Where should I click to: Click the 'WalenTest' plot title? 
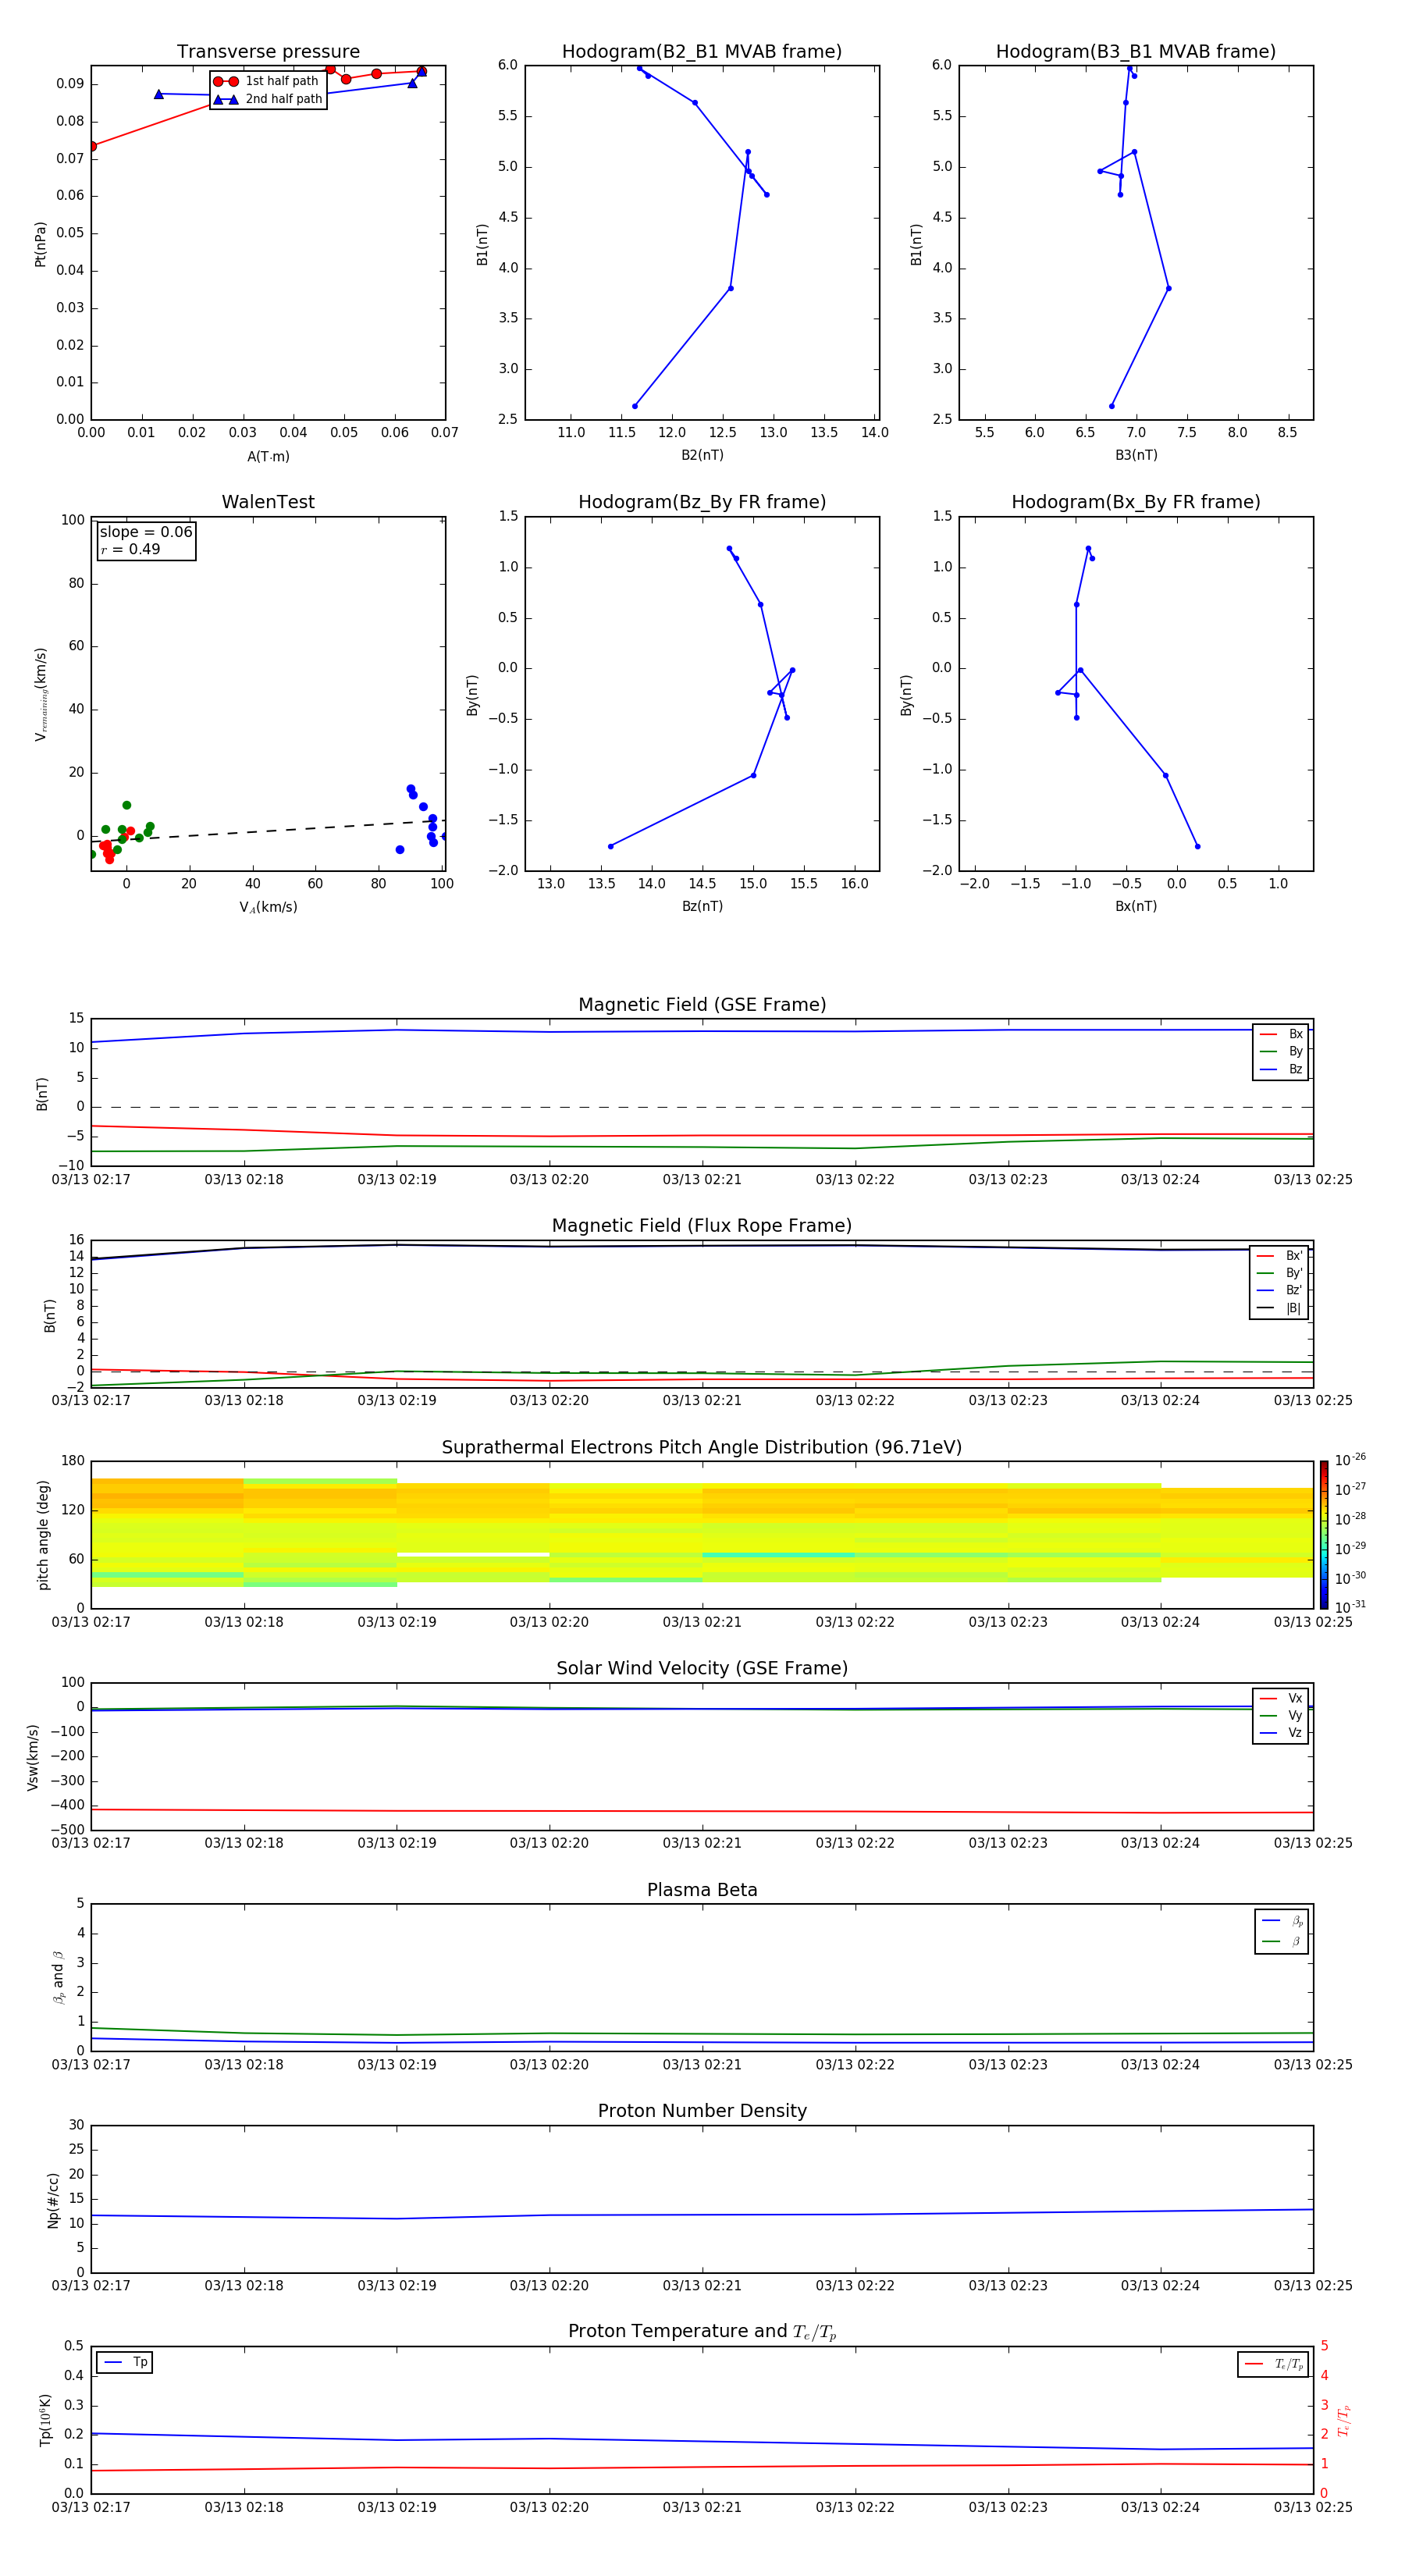click(268, 502)
